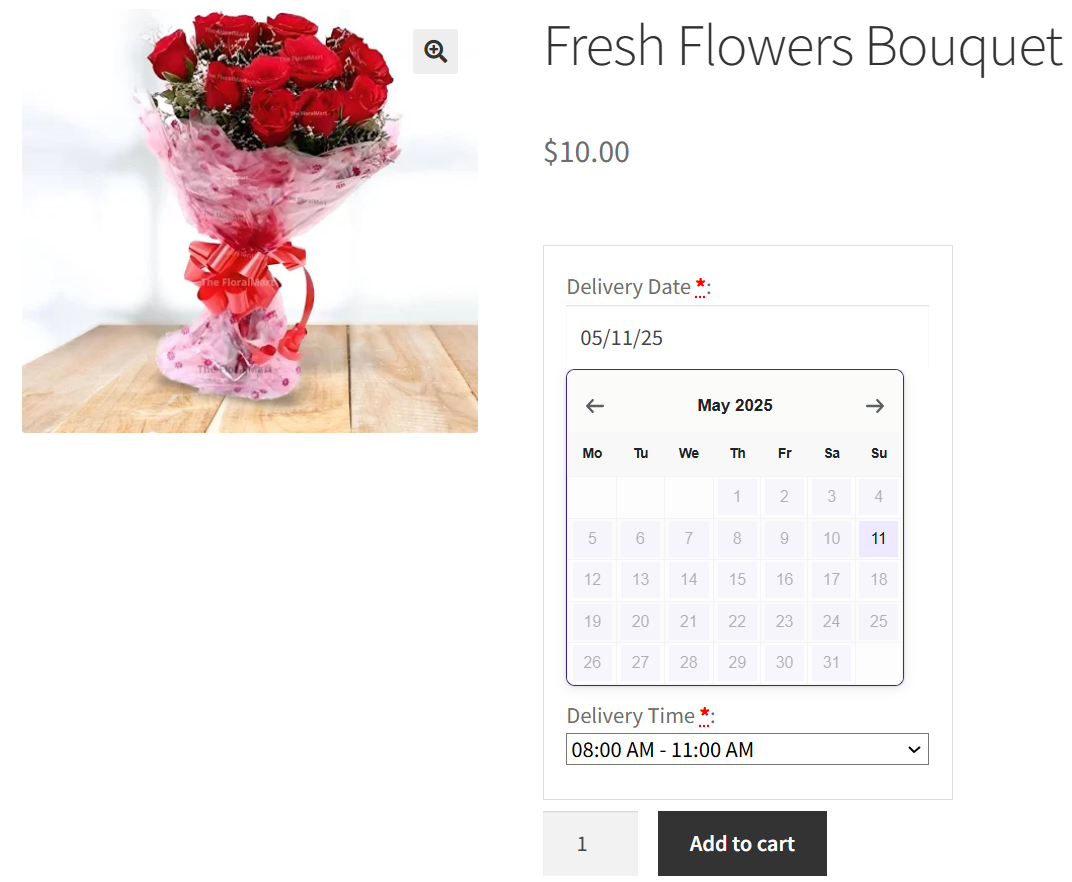Choose May 18 on the calendar
The width and height of the screenshot is (1072, 882).
tap(878, 580)
